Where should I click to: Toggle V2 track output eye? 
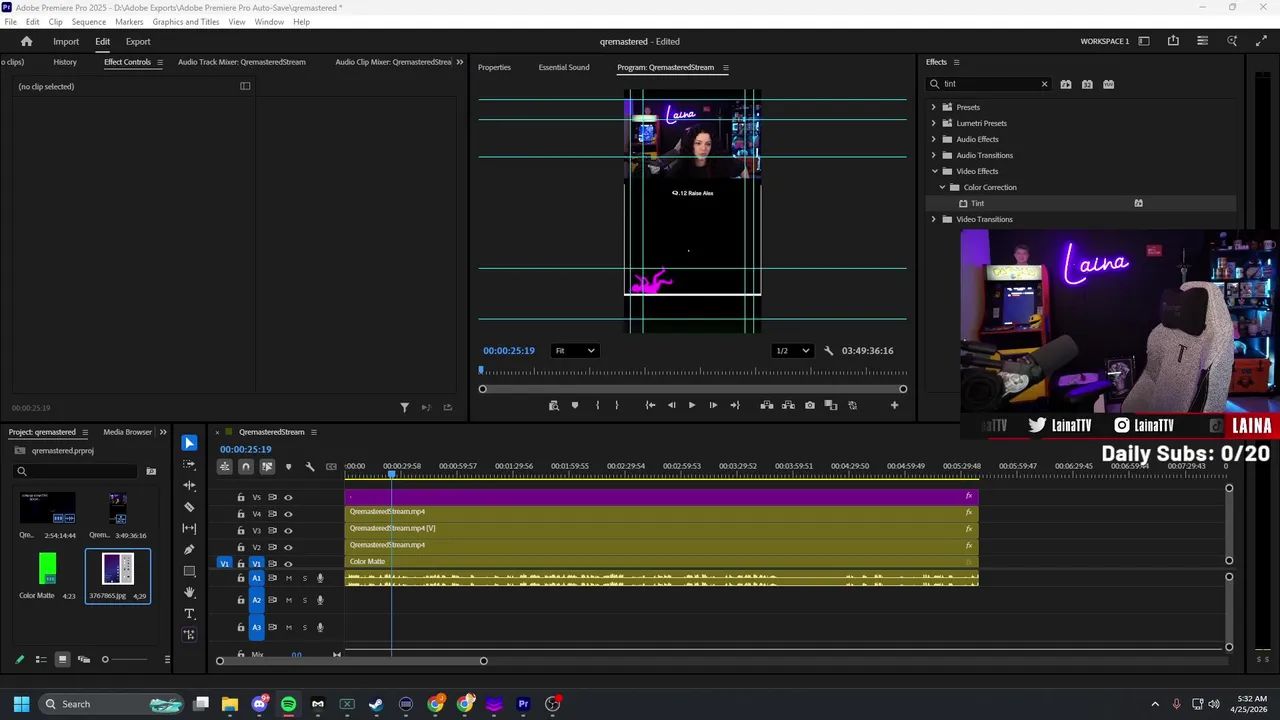click(288, 547)
